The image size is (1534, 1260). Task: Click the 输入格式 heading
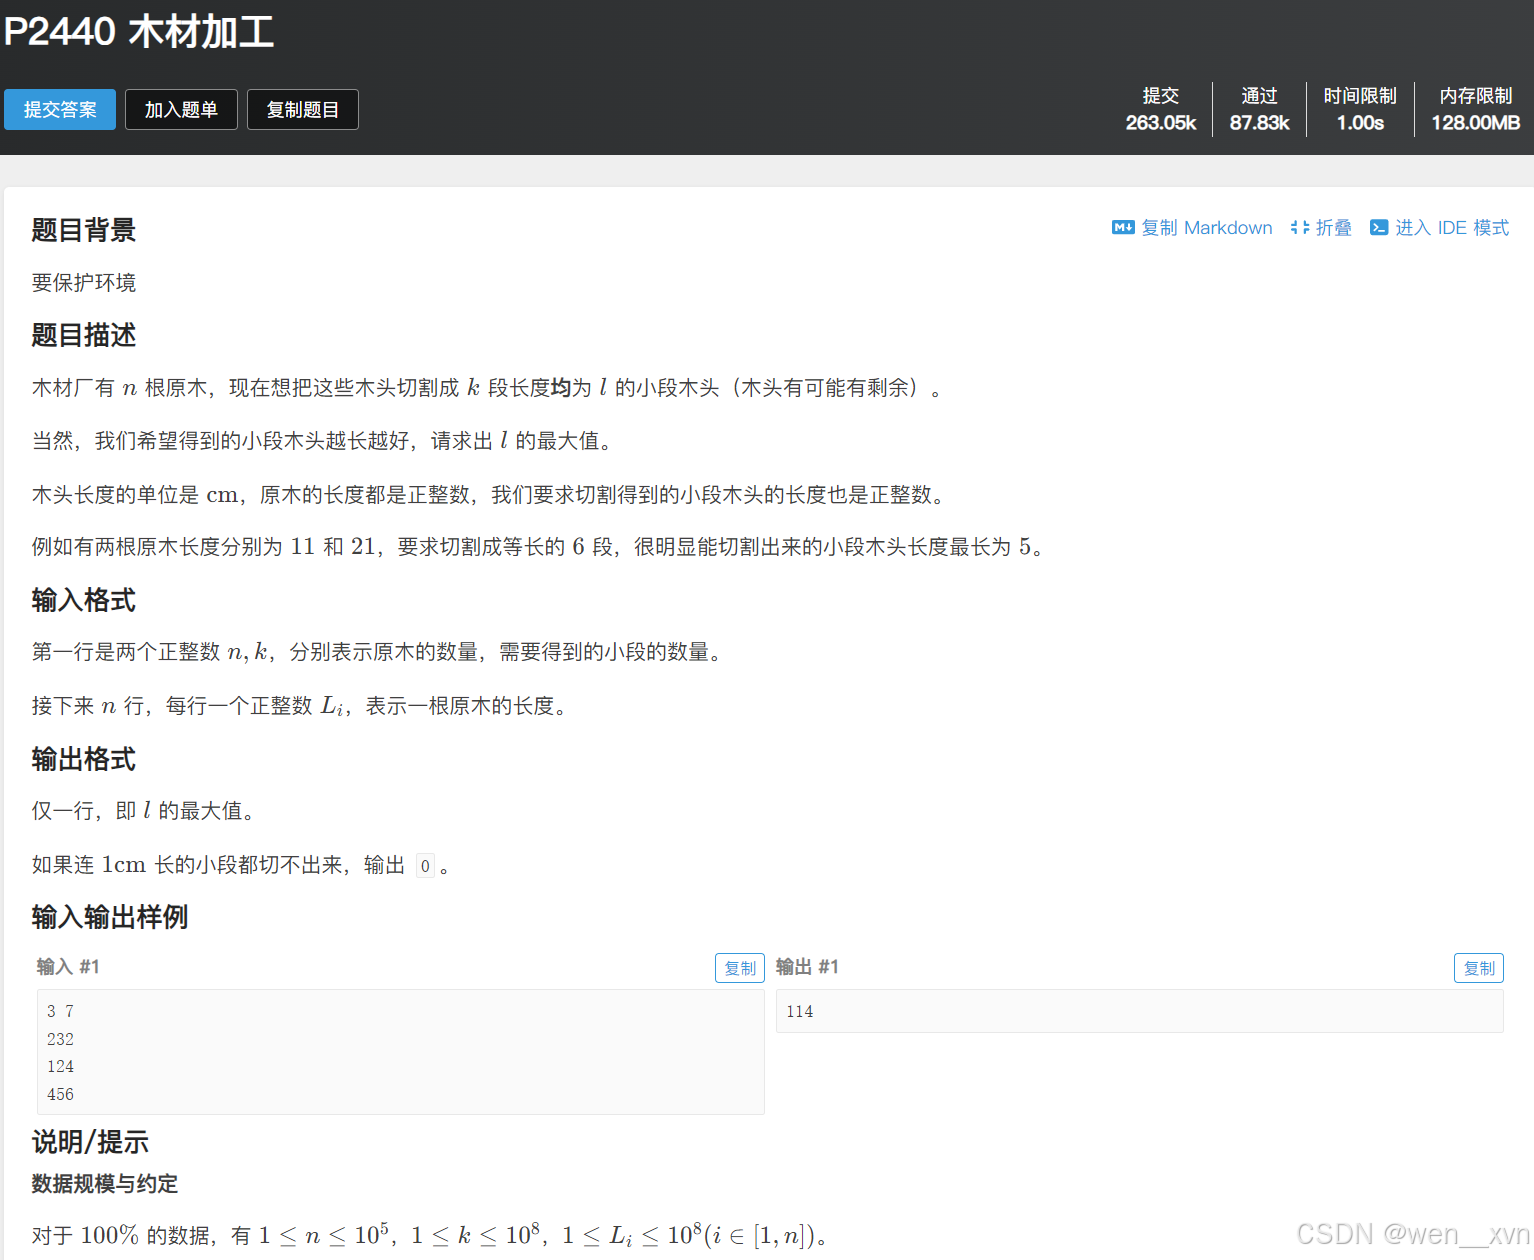coord(84,600)
